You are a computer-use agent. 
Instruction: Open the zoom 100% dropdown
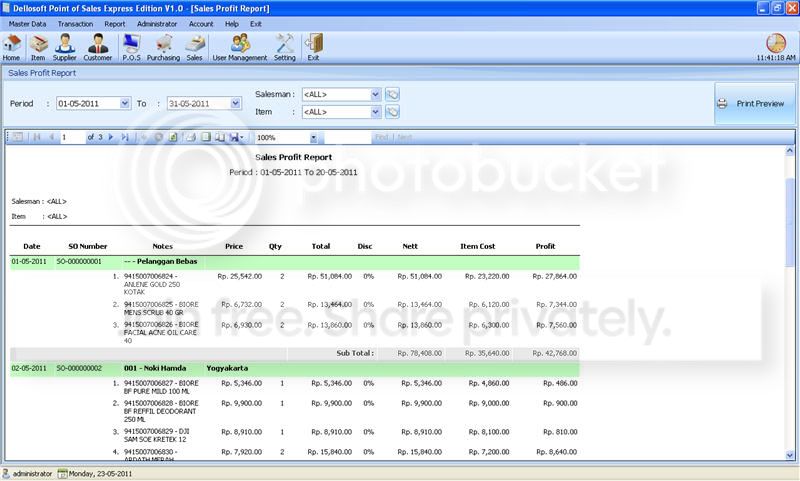click(x=313, y=138)
